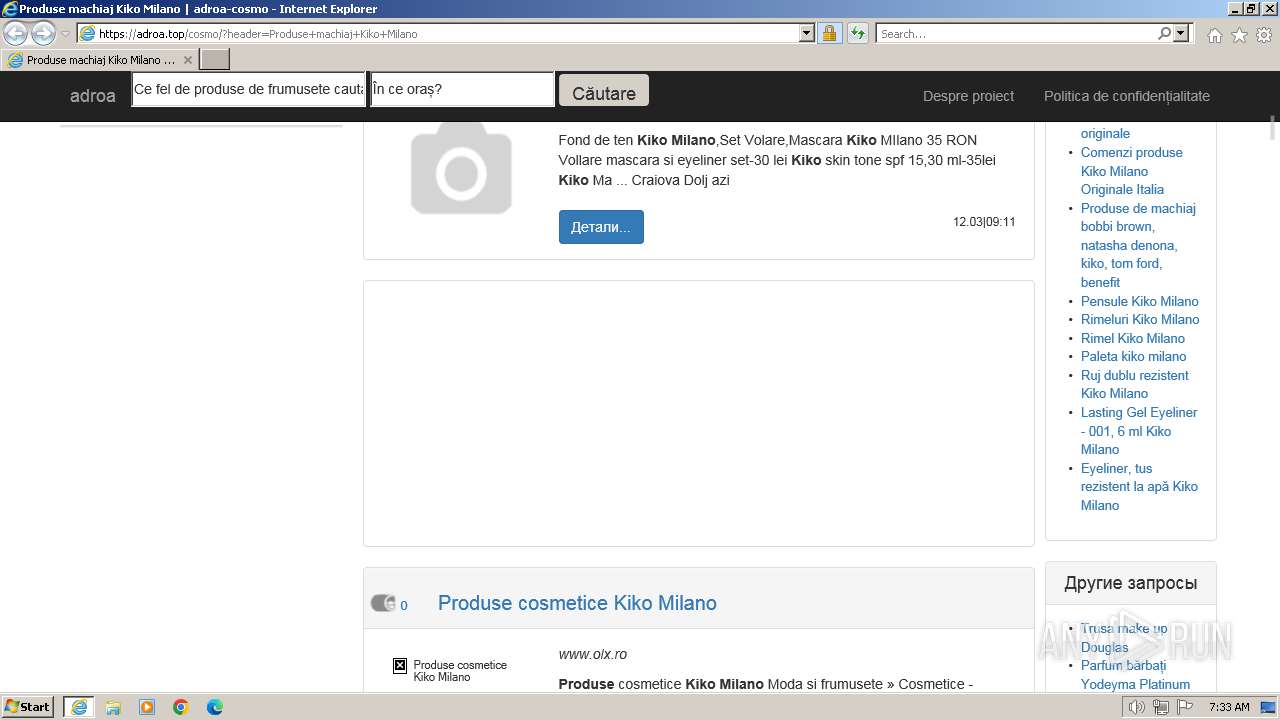Click the address bar URL field

tap(447, 33)
